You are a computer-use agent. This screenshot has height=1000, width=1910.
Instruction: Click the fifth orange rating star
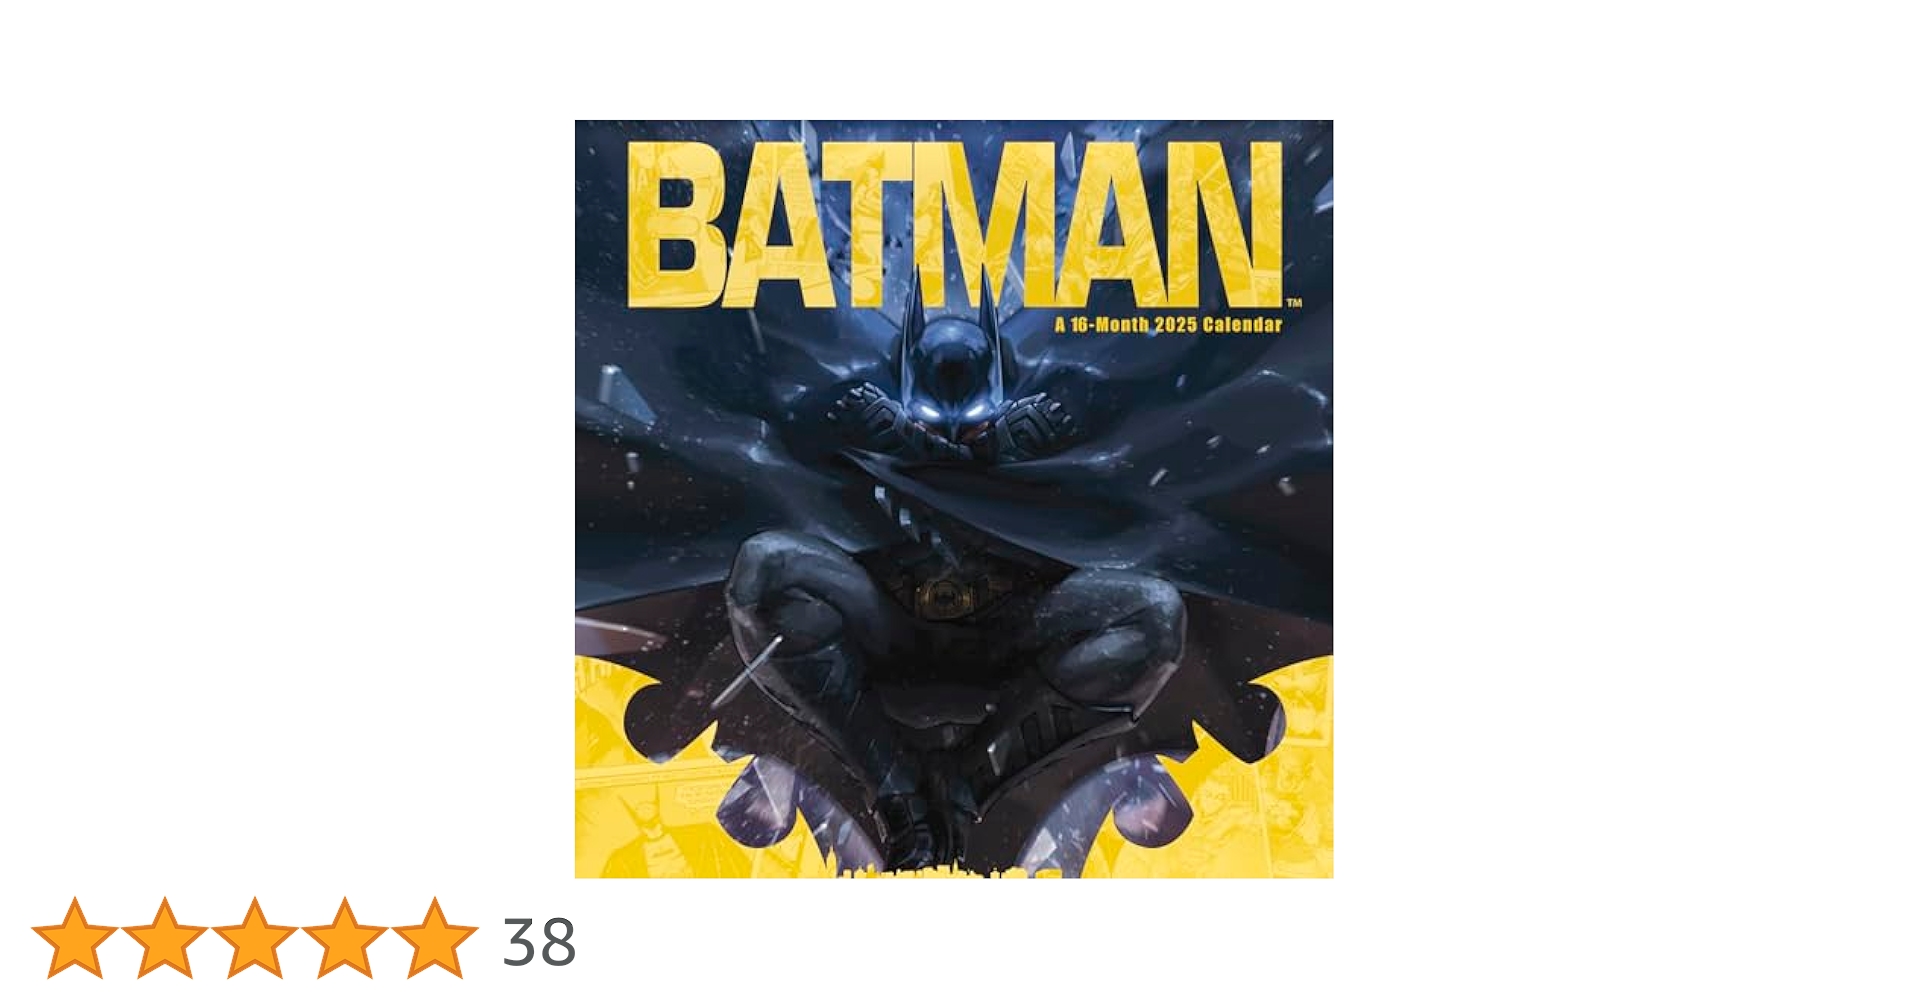point(434,938)
